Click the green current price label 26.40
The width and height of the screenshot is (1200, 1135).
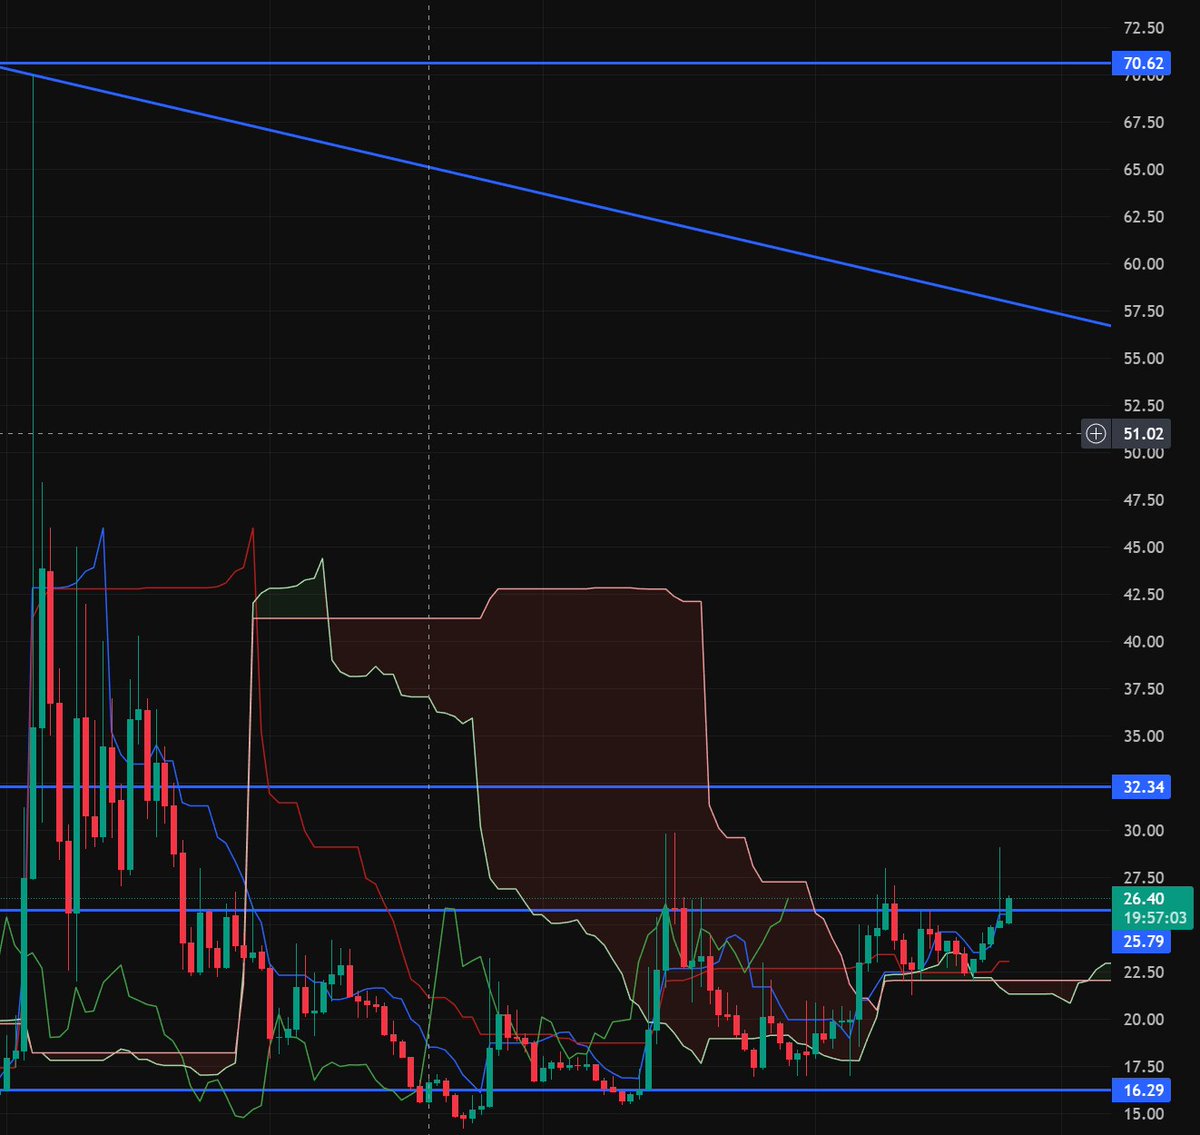pos(1146,900)
